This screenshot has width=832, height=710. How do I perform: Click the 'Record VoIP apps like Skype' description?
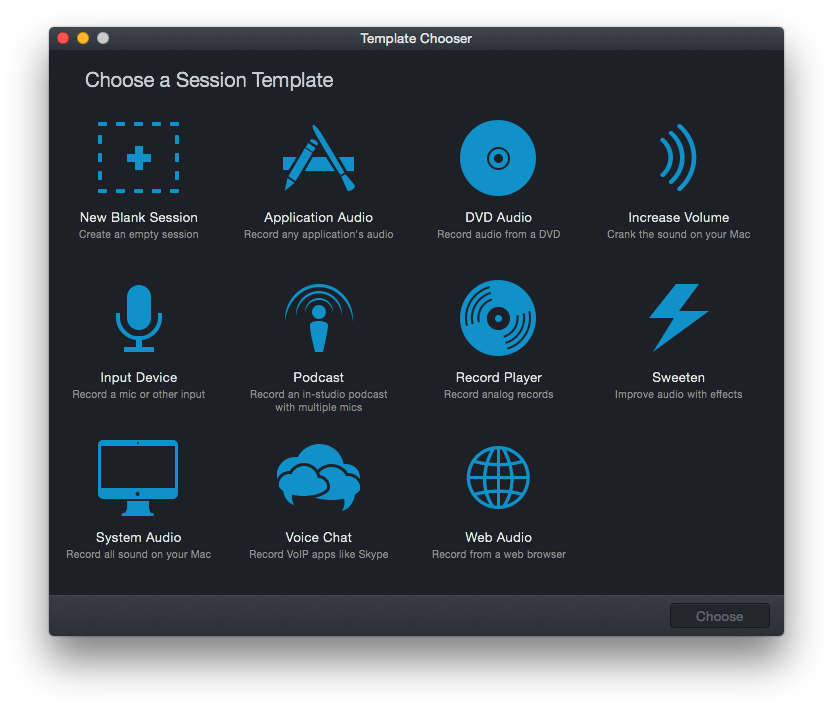coord(318,554)
